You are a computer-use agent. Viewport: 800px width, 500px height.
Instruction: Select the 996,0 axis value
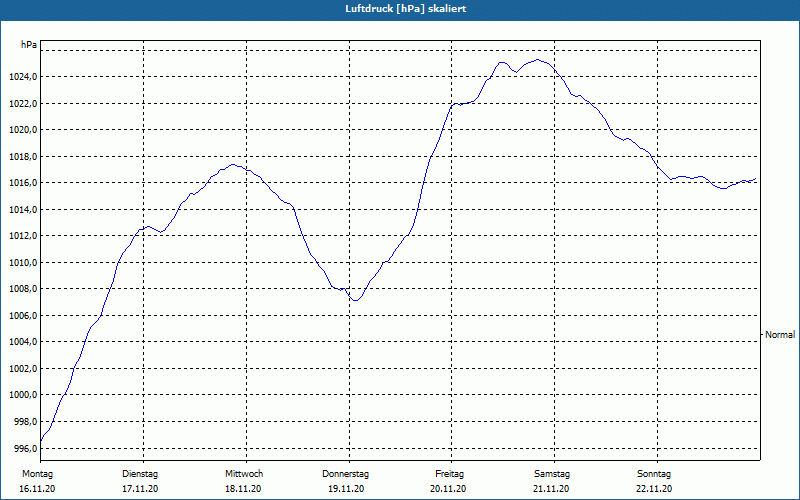[25, 448]
